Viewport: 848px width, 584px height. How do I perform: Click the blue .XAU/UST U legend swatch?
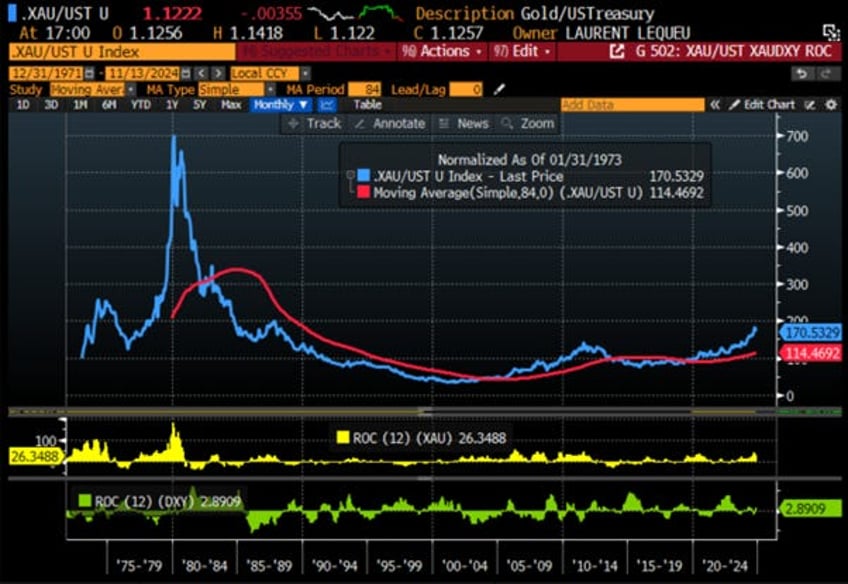(363, 176)
